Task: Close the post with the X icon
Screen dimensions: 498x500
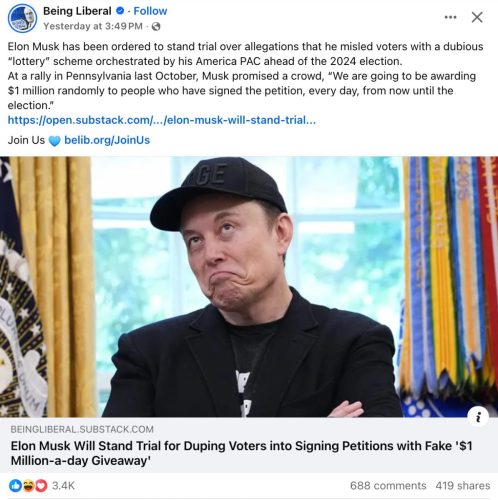Action: pyautogui.click(x=477, y=17)
